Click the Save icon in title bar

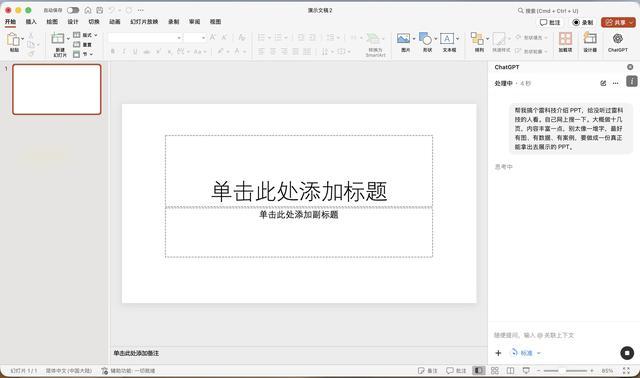(100, 10)
